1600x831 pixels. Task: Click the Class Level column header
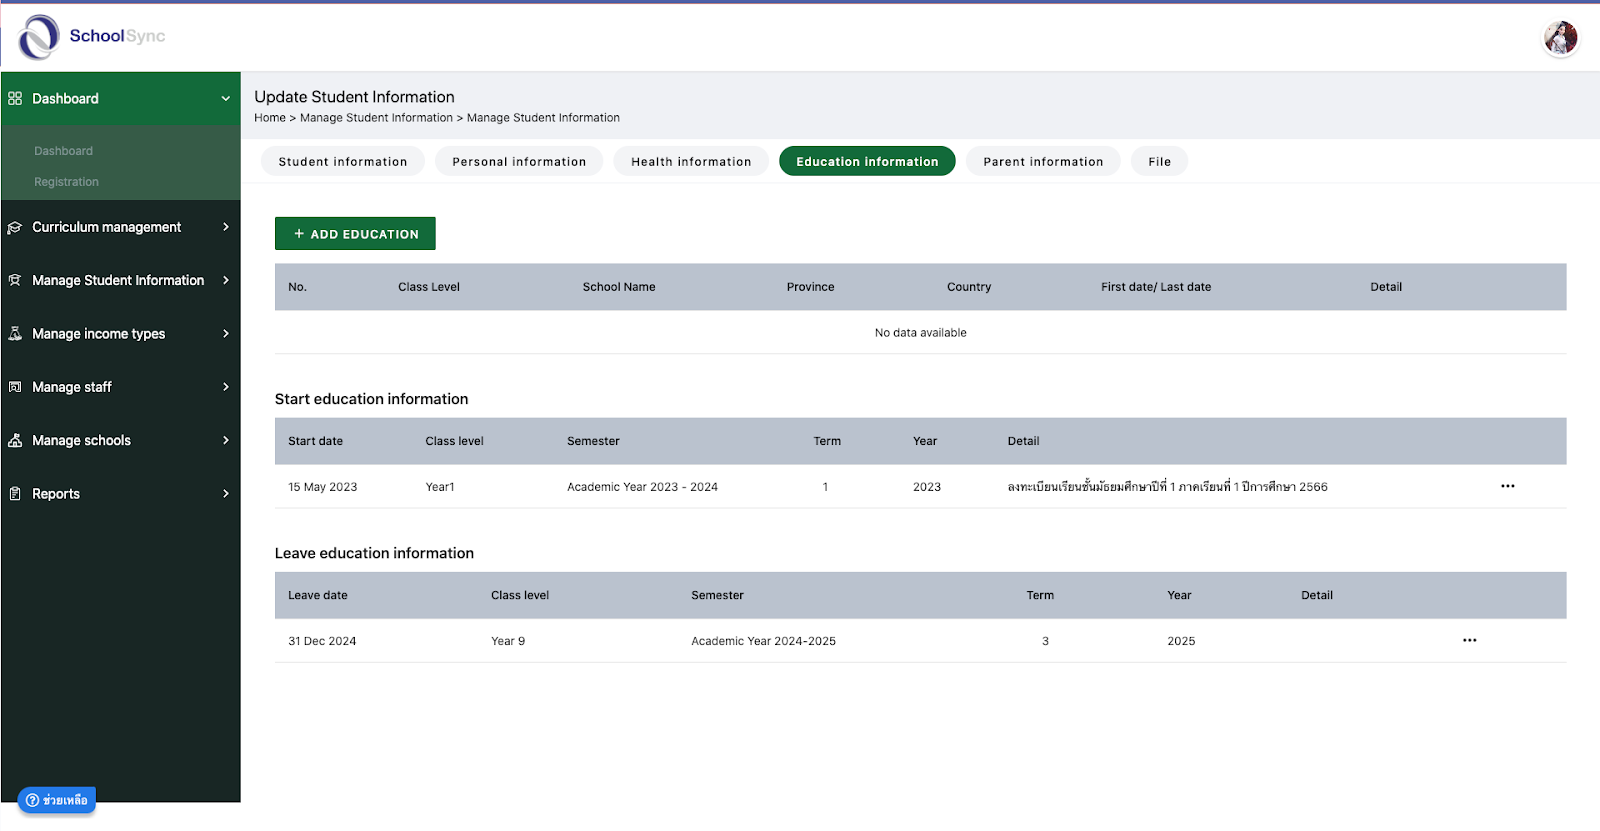click(x=429, y=287)
